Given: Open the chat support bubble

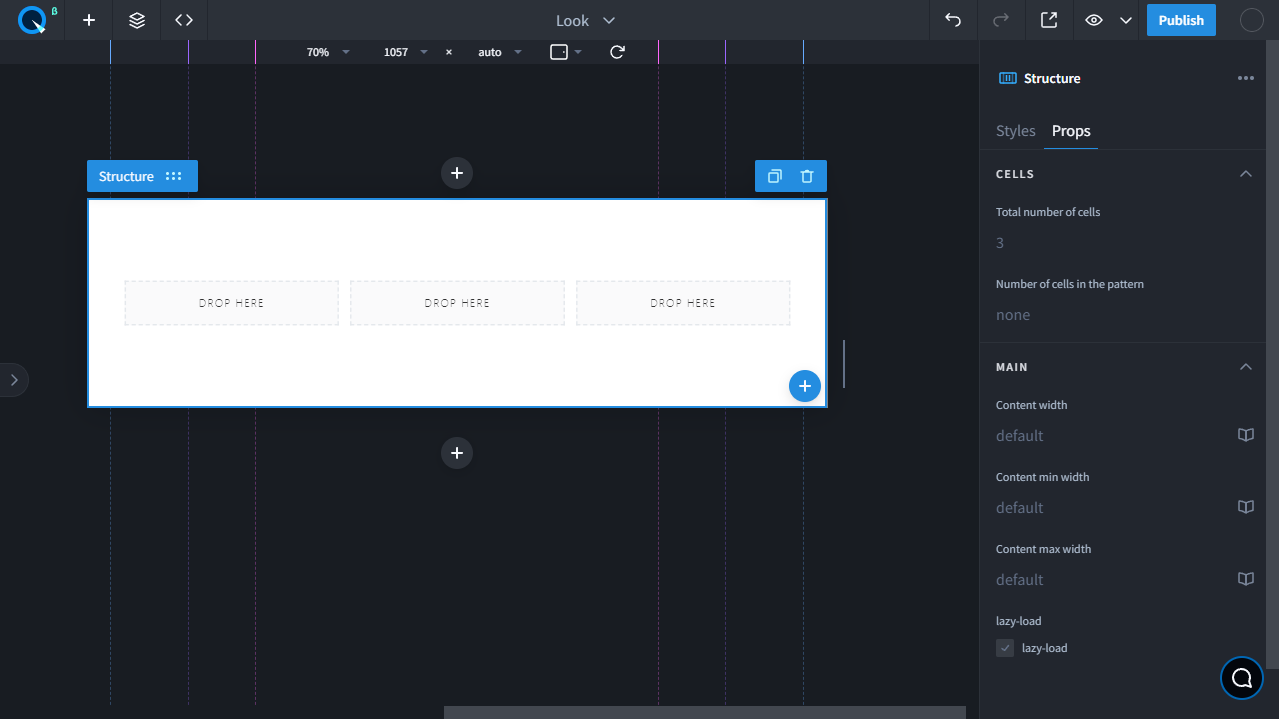Looking at the screenshot, I should click(x=1242, y=678).
